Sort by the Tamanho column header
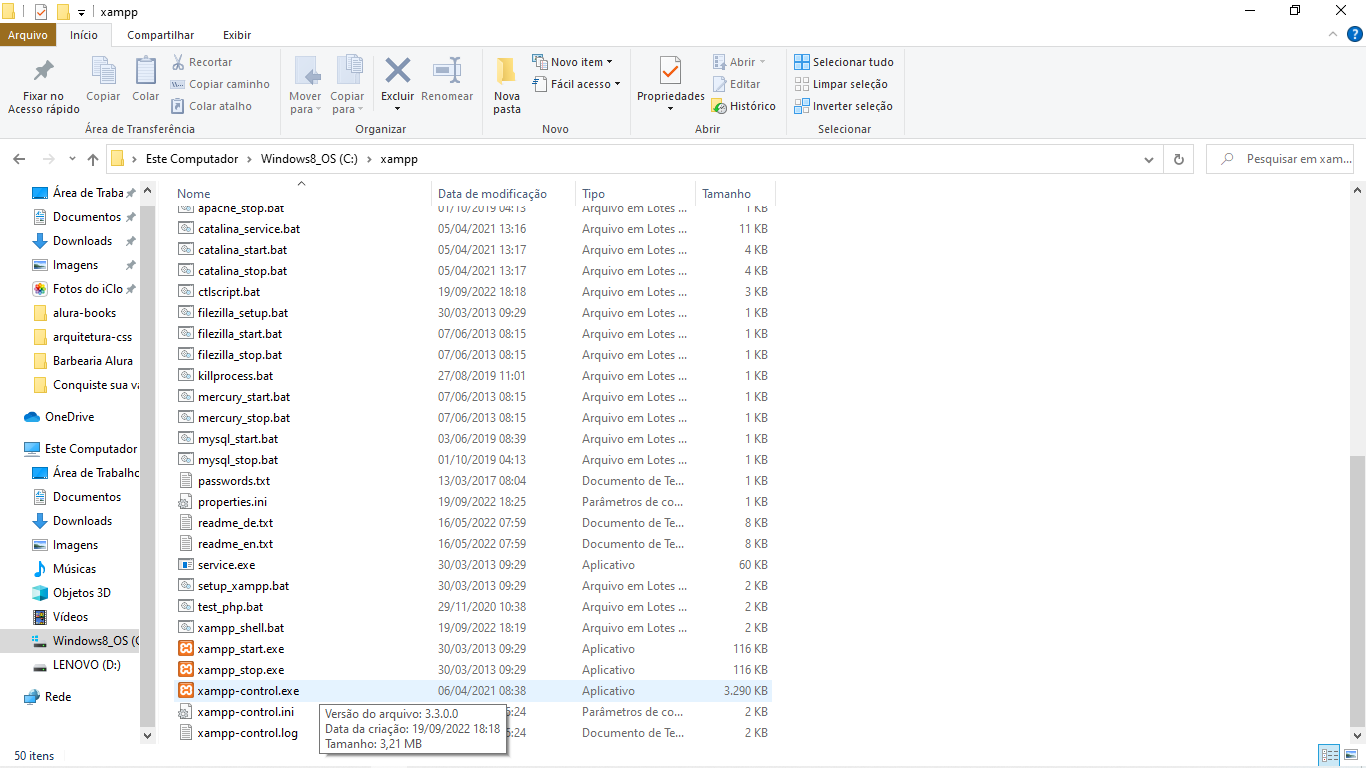This screenshot has height=768, width=1366. [x=726, y=194]
